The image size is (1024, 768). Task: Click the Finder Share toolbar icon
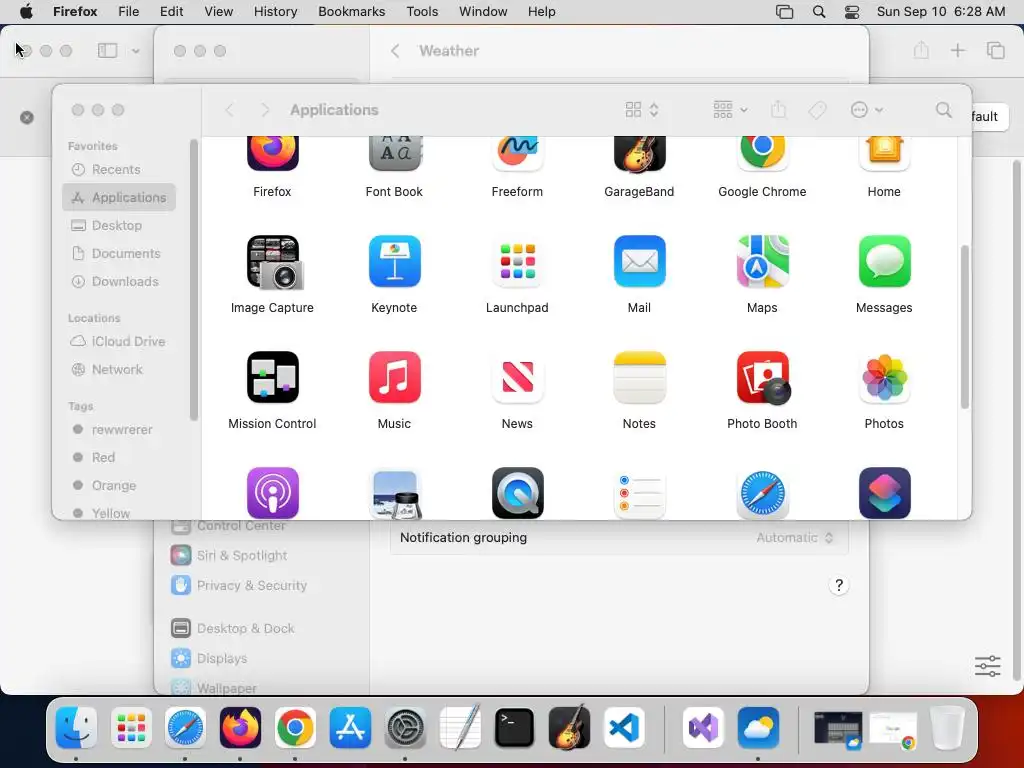pyautogui.click(x=778, y=110)
